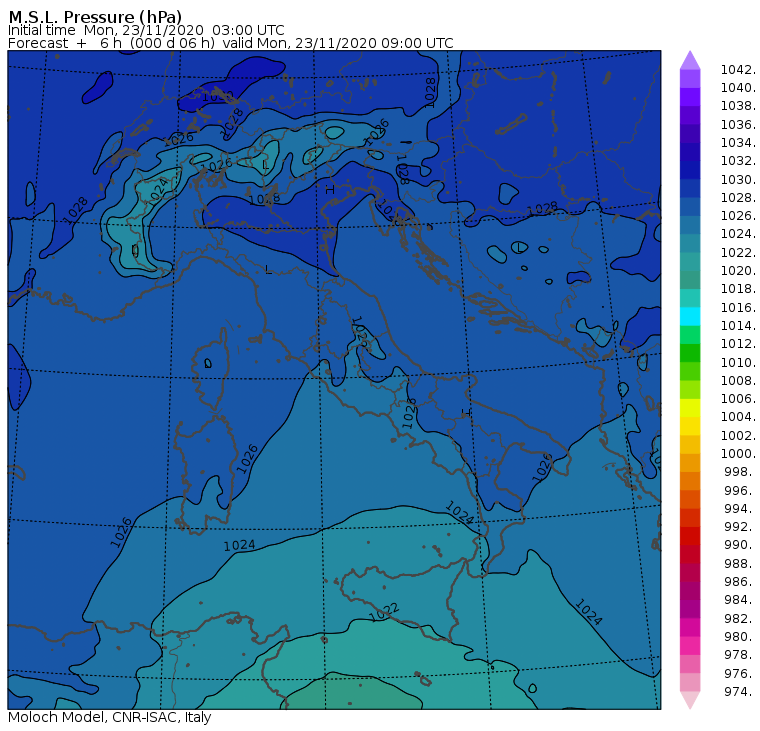Click the '1016.' colorbar label
The width and height of the screenshot is (760, 731).
[738, 307]
